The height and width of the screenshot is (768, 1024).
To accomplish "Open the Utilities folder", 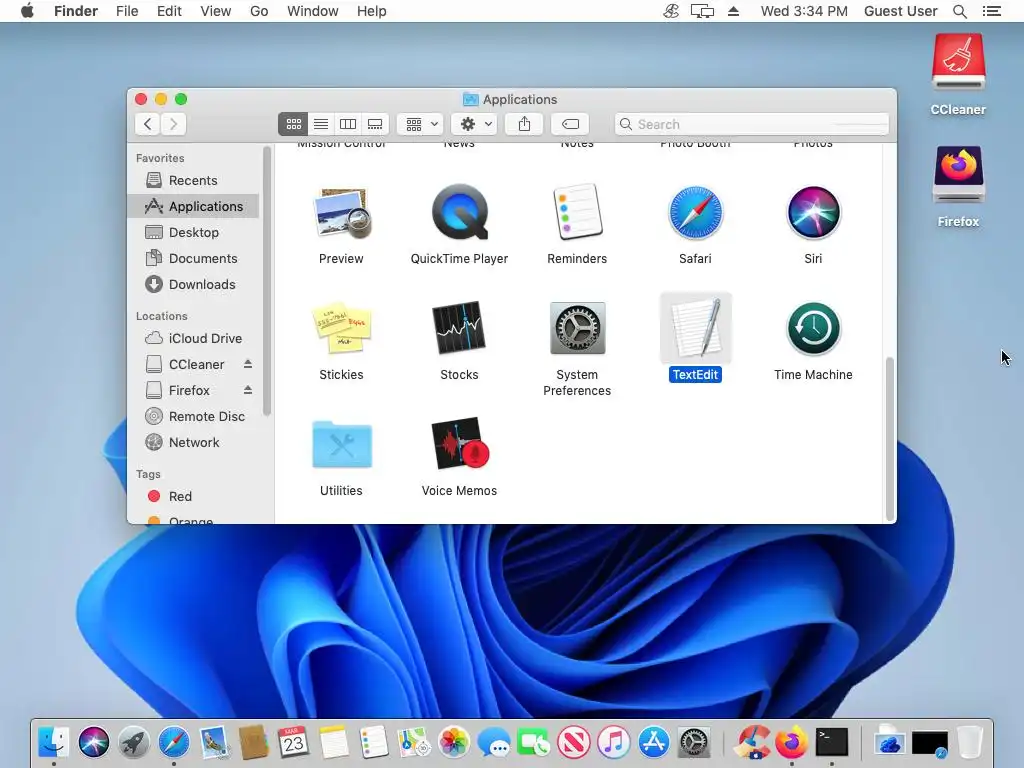I will point(342,445).
